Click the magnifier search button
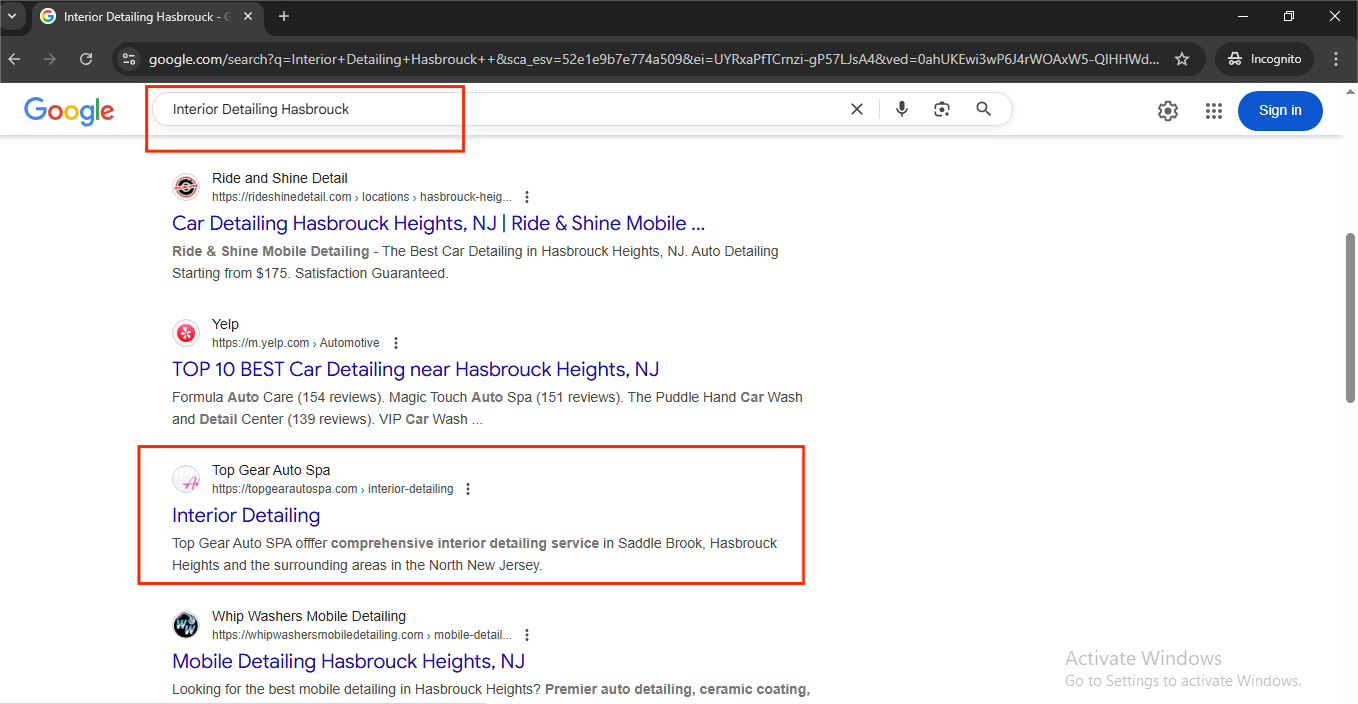This screenshot has height=704, width=1358. click(x=984, y=109)
